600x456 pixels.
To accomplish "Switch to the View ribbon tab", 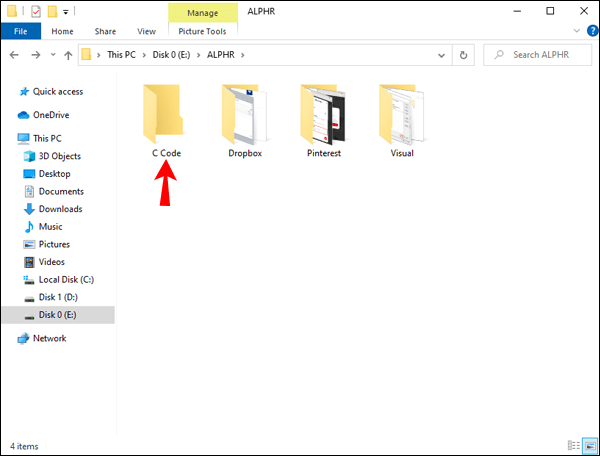I will [x=147, y=31].
